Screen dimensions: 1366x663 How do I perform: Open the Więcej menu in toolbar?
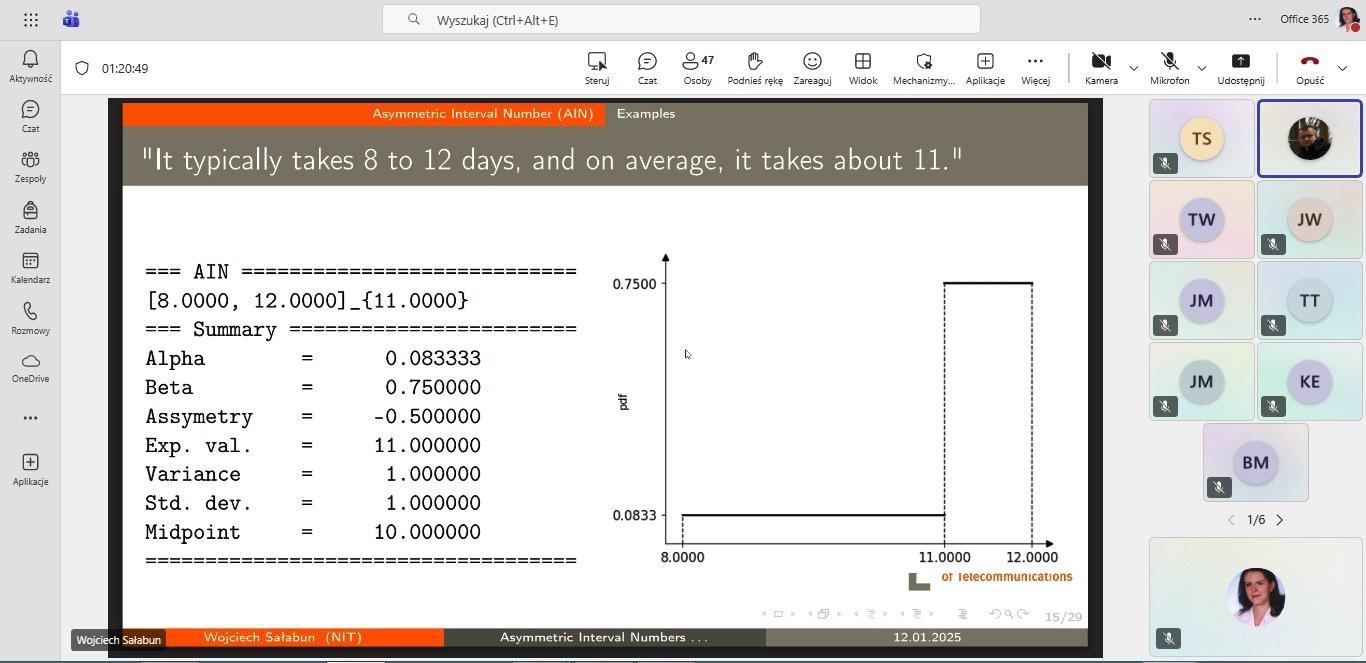pos(1035,68)
